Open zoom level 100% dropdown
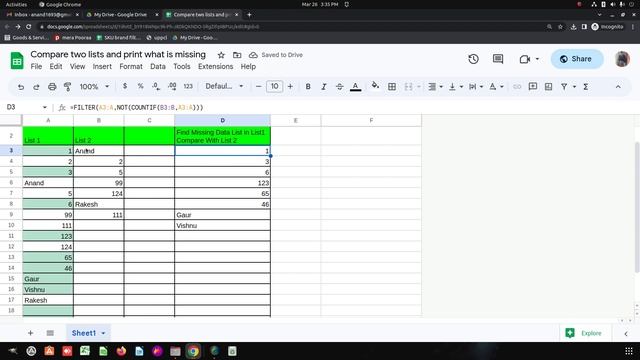The height and width of the screenshot is (360, 640). 94,87
